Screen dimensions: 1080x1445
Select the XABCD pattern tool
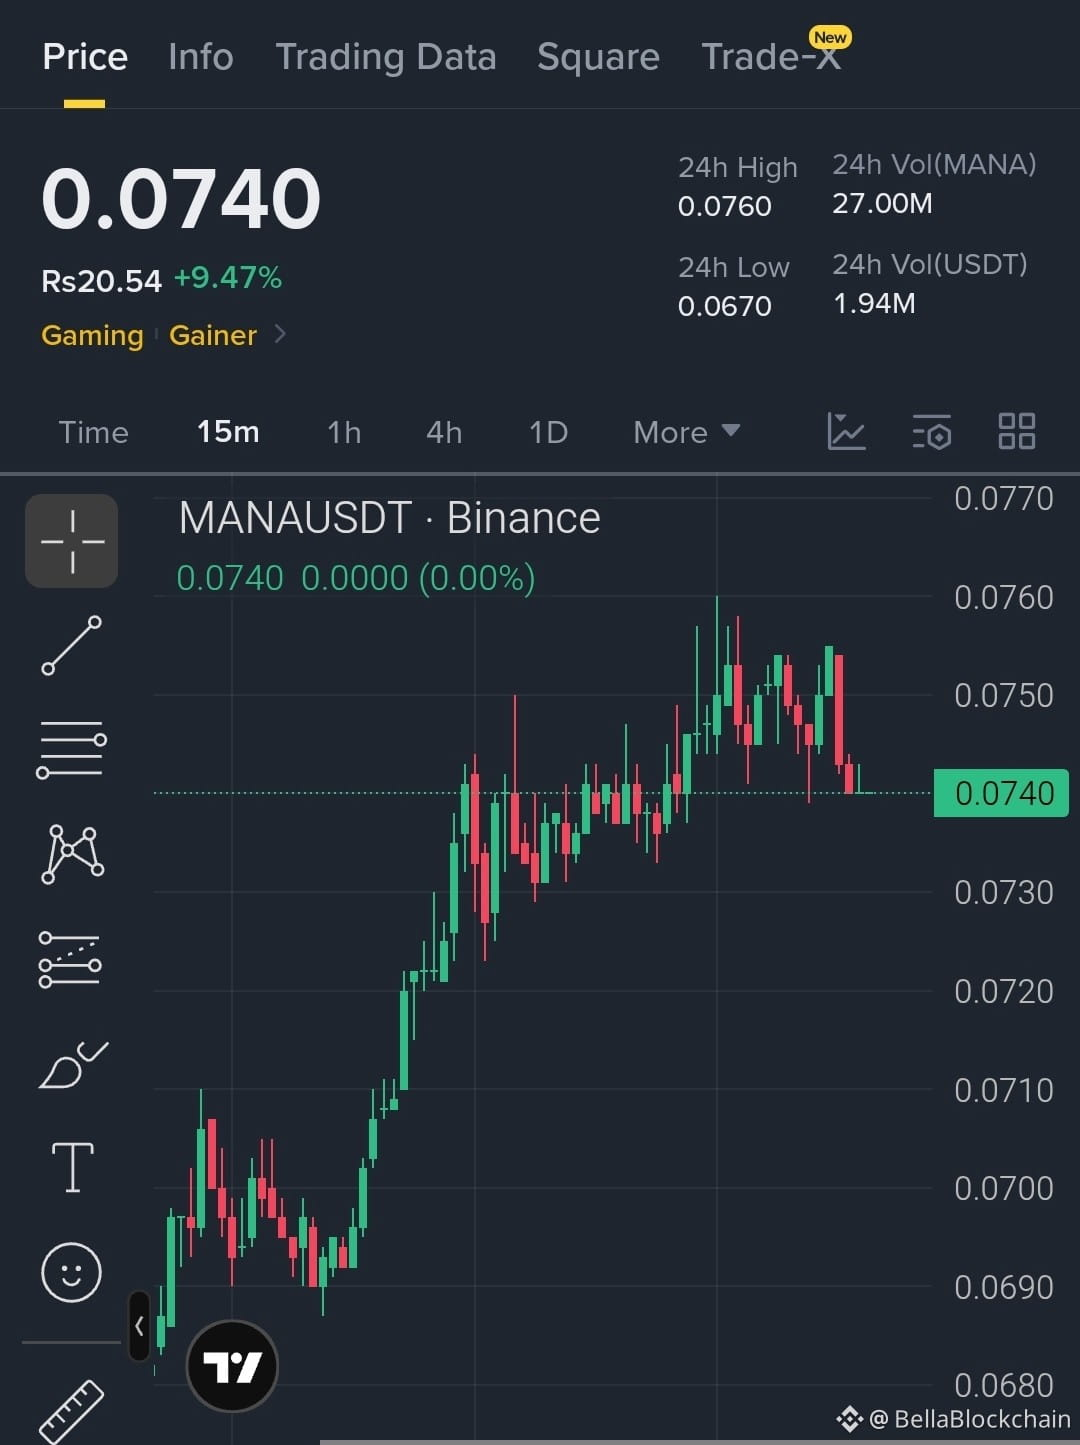coord(72,854)
